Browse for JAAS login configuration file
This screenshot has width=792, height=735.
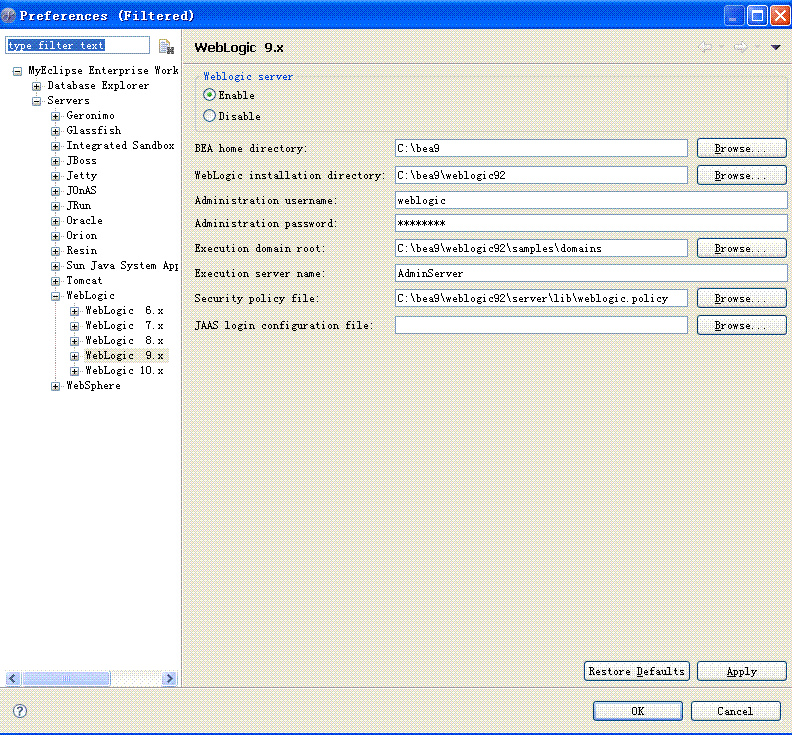741,325
